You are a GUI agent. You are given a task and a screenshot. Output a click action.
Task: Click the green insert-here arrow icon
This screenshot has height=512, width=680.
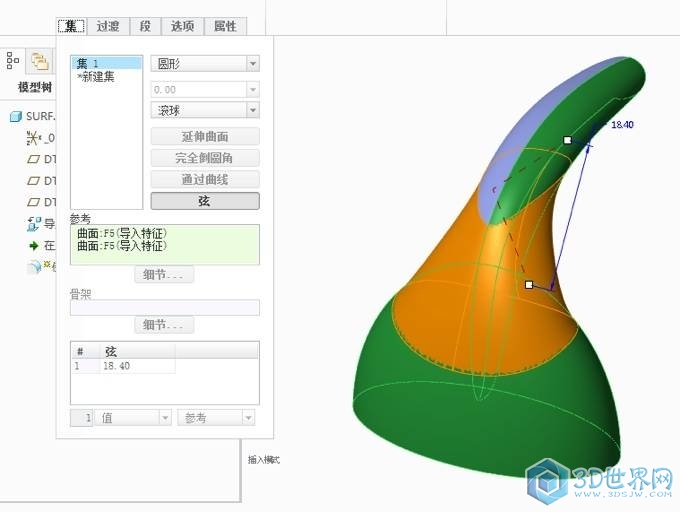[33, 246]
